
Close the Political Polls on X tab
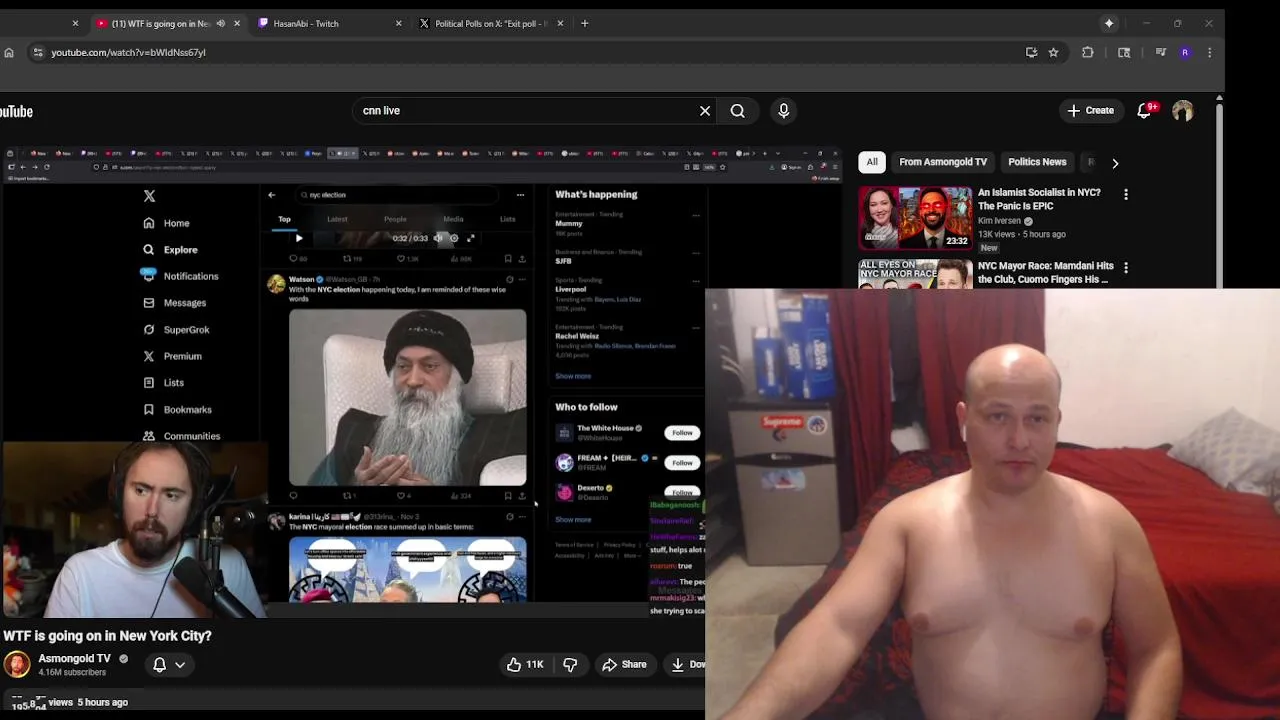(x=560, y=23)
